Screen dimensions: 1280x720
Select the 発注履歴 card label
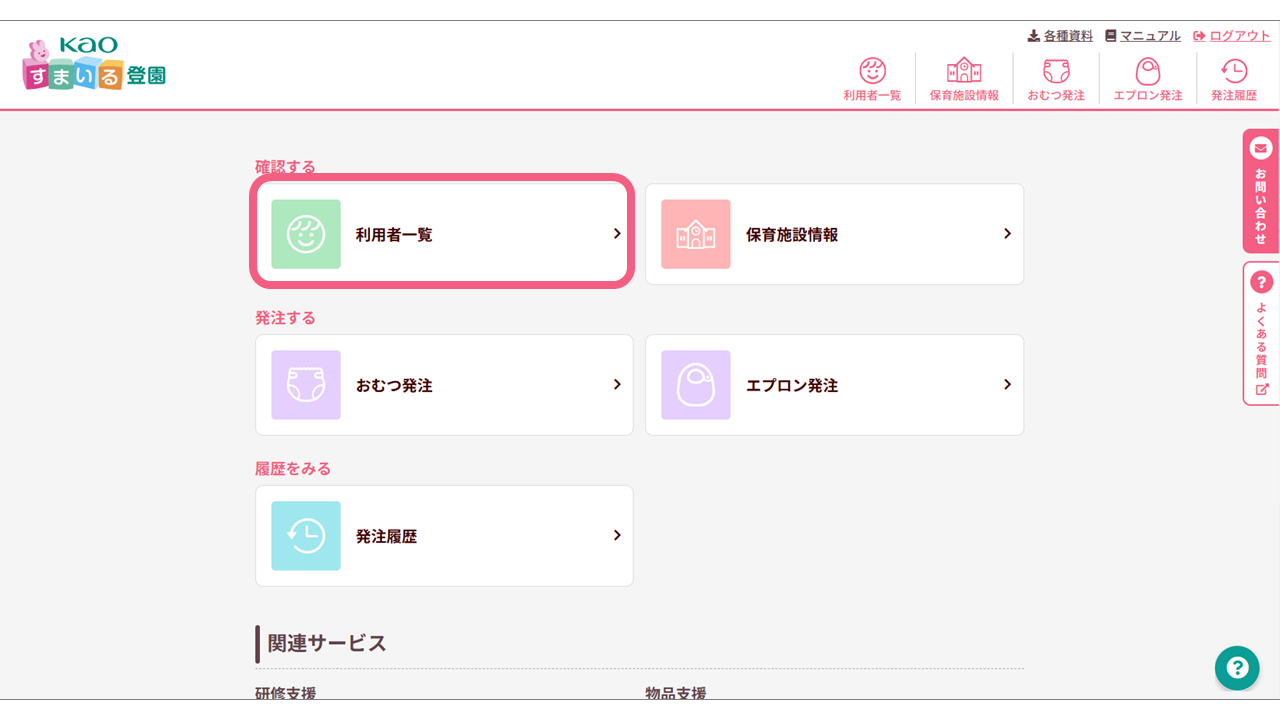(x=386, y=537)
